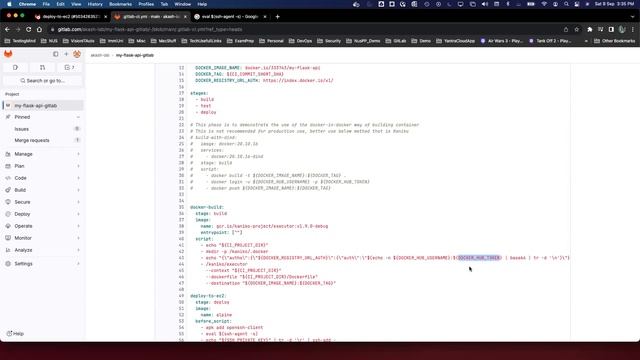Open the GitLab logo home link
Viewport: 640px width, 360px height.
click(8, 54)
